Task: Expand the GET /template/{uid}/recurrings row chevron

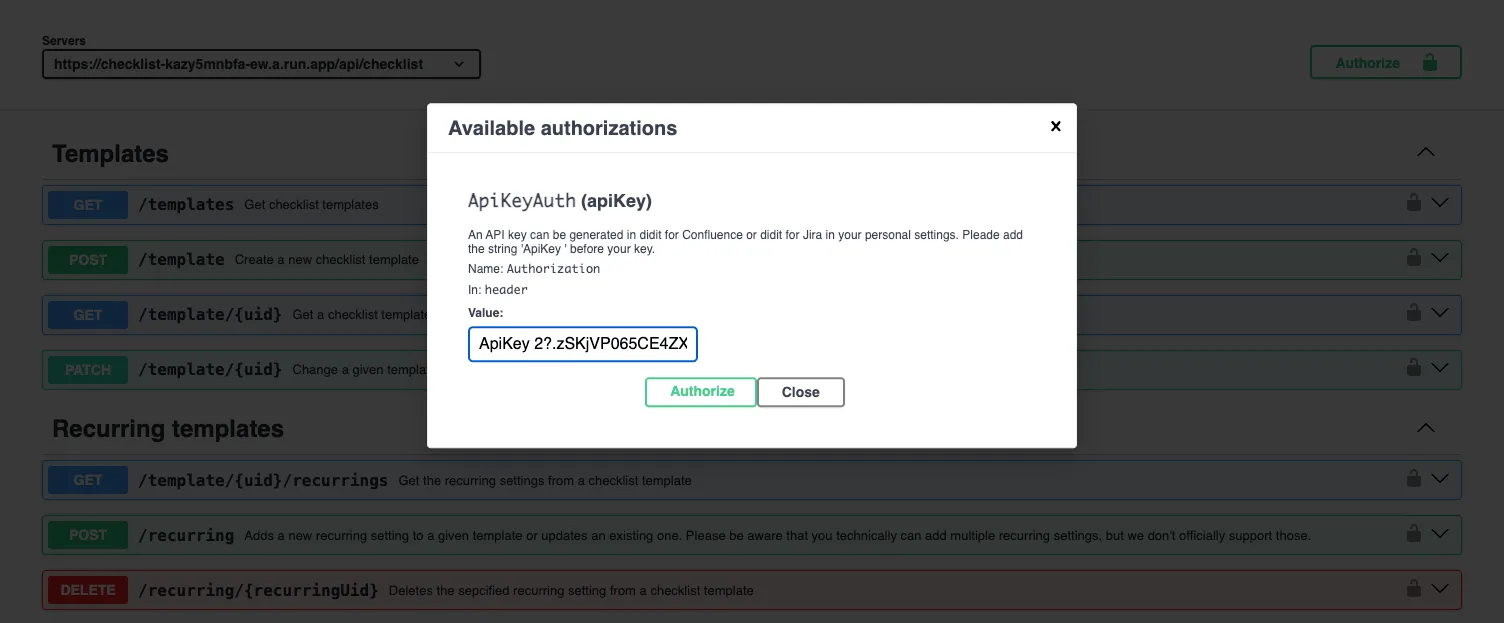Action: click(x=1440, y=479)
